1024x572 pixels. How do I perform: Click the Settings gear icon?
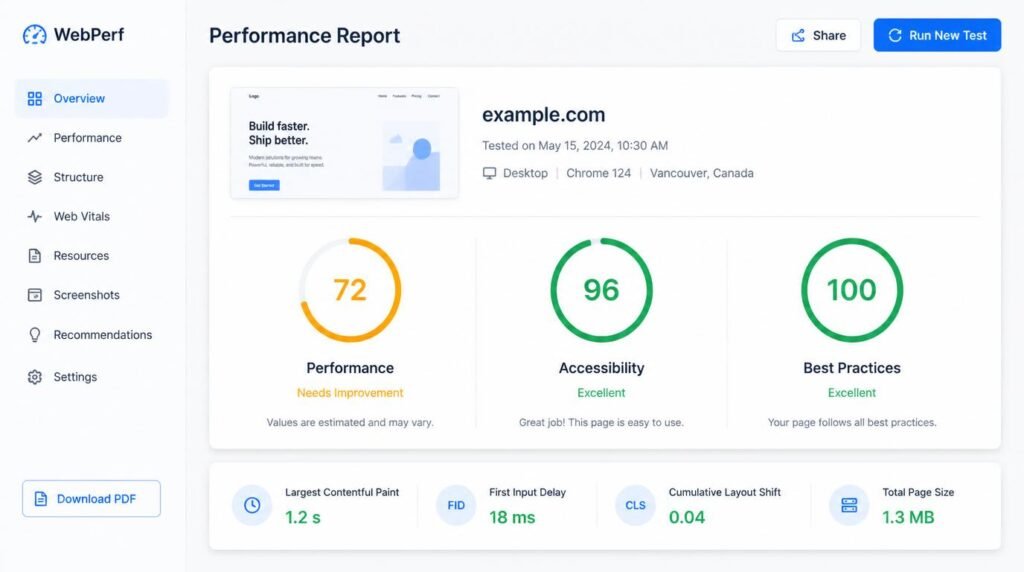35,377
